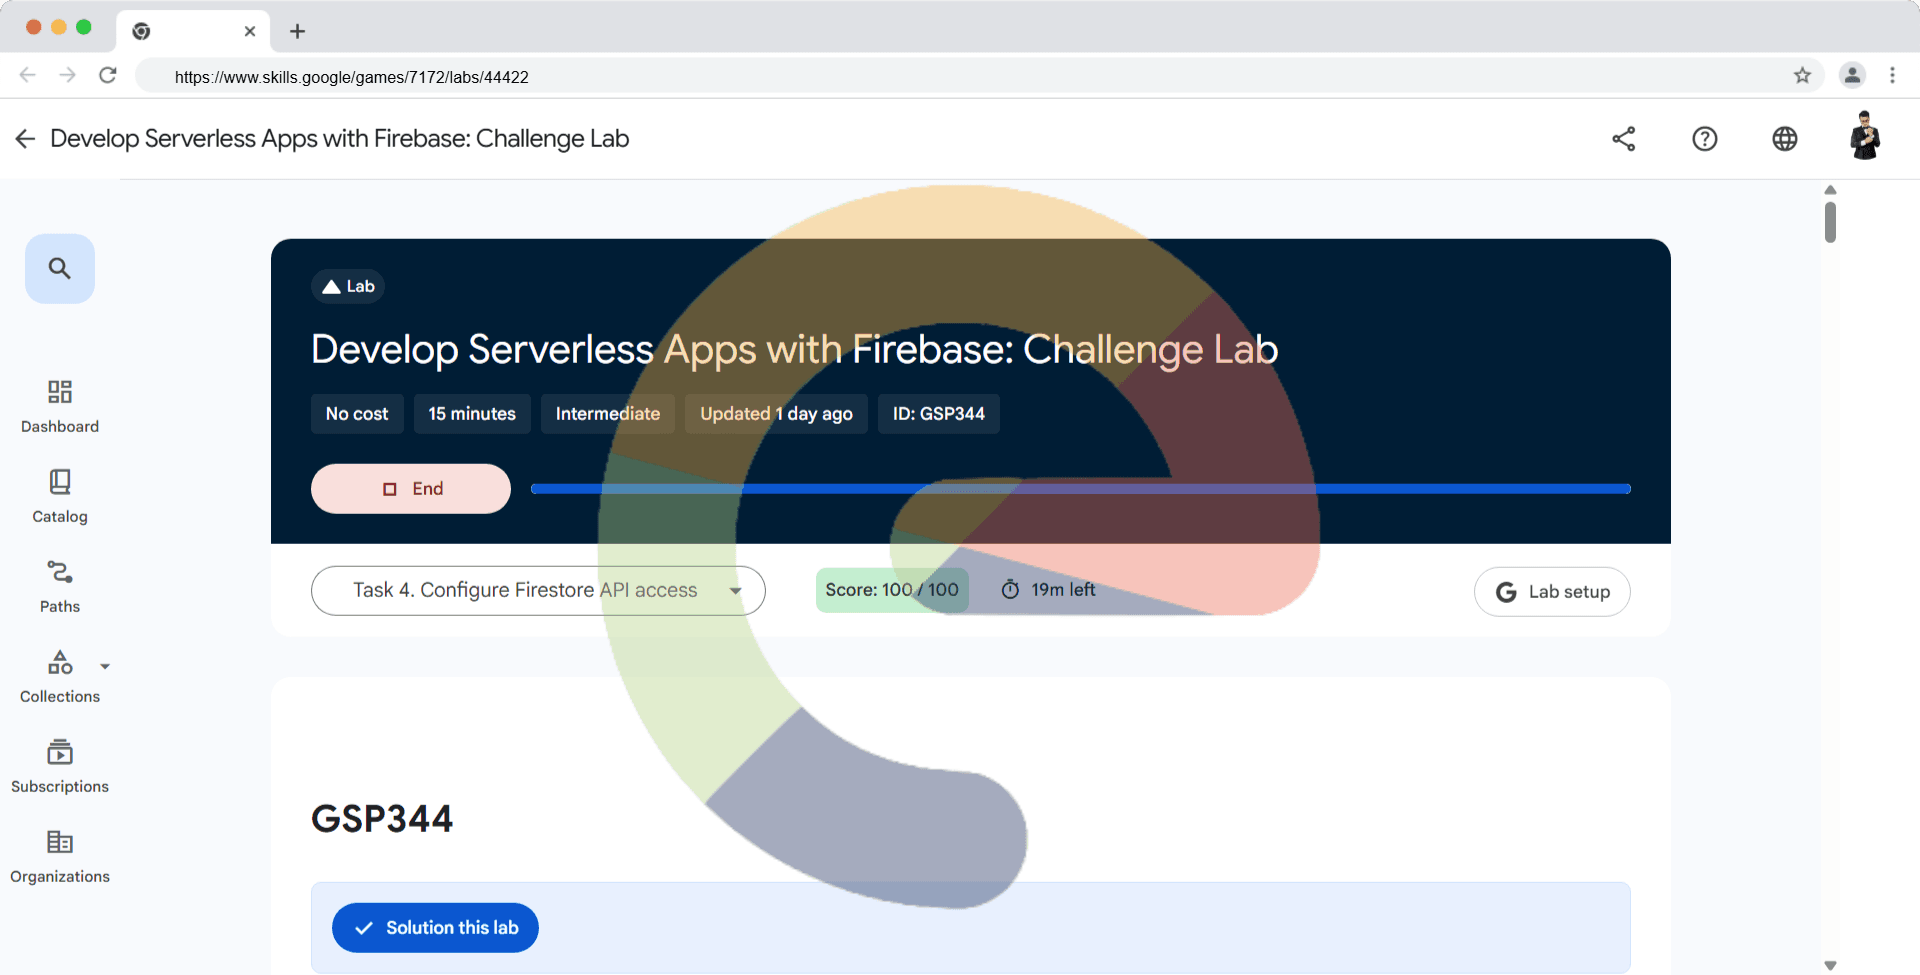This screenshot has height=975, width=1920.
Task: Open Dashboard in the sidebar
Action: [x=60, y=407]
